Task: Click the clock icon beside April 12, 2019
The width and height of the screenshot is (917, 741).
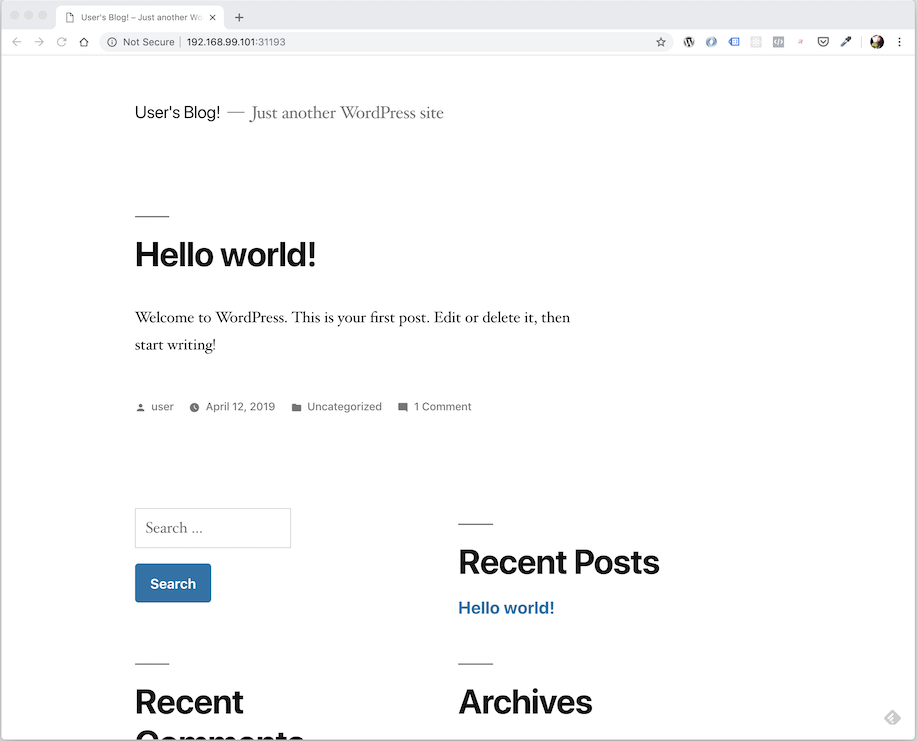Action: pos(194,408)
